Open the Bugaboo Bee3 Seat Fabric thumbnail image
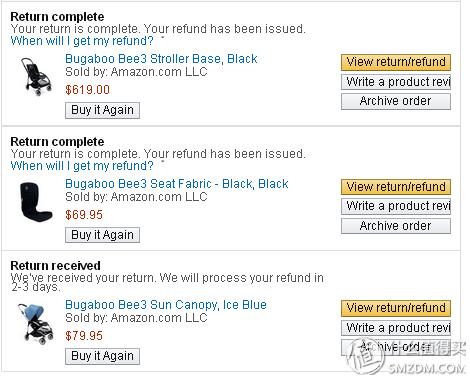 [x=36, y=201]
